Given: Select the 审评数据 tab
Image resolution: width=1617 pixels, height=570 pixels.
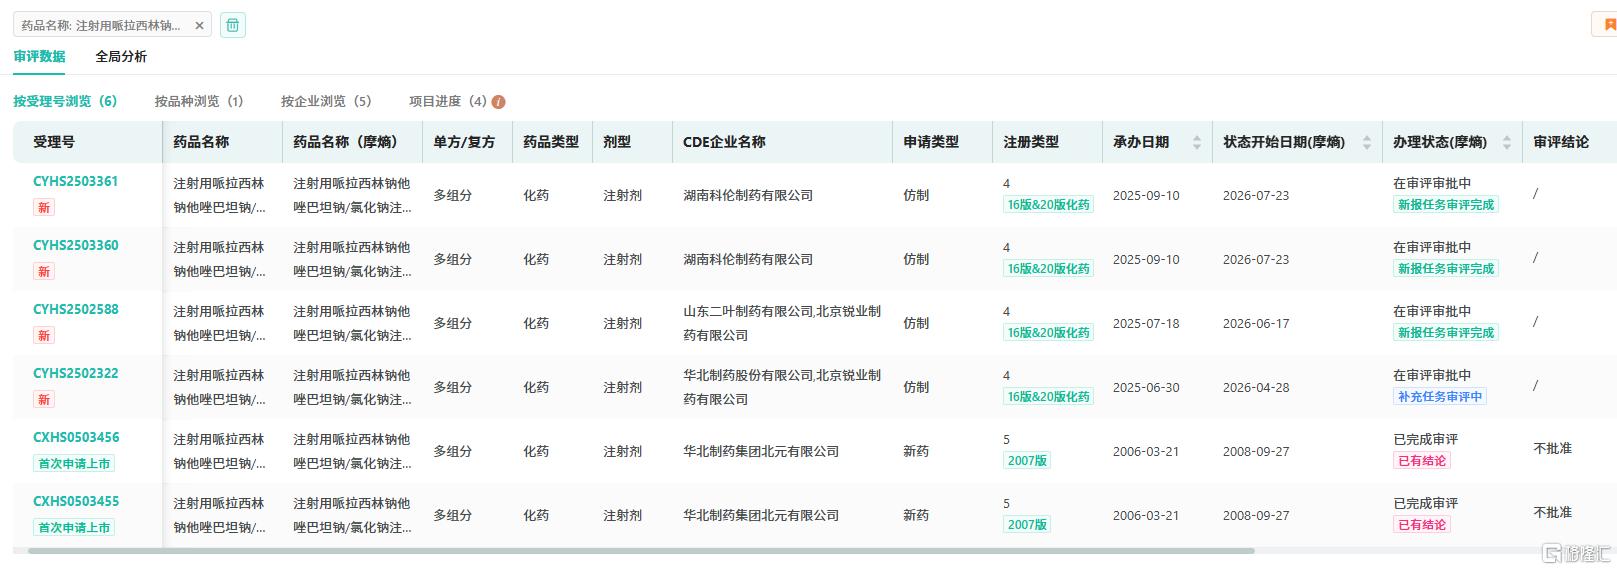Looking at the screenshot, I should click(x=40, y=57).
